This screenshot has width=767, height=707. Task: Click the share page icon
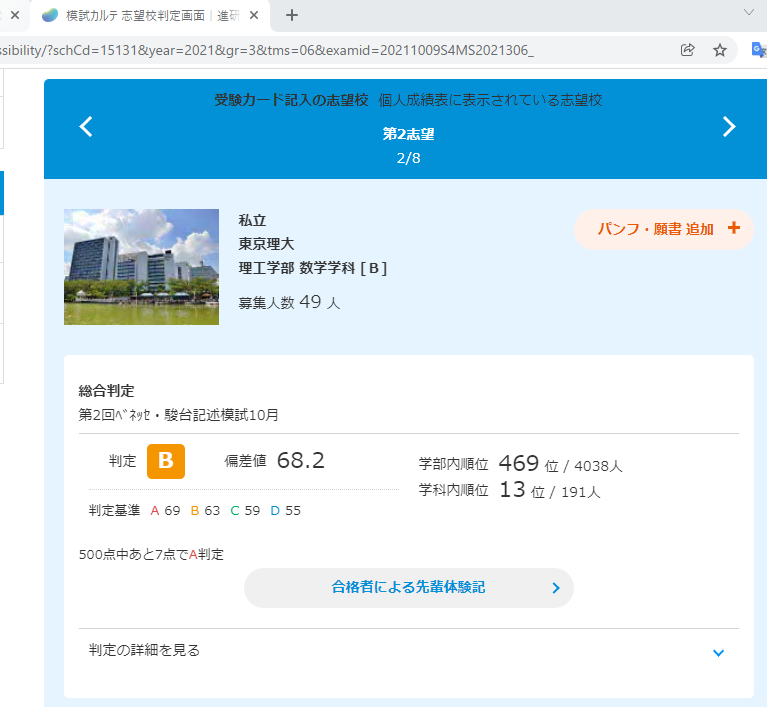pos(687,50)
